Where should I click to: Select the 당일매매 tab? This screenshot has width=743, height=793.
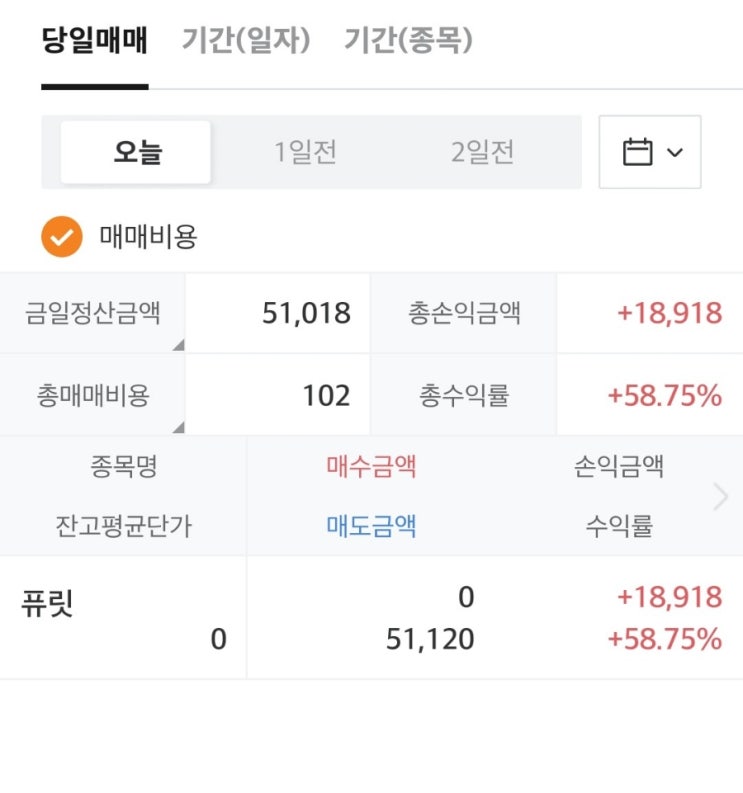pyautogui.click(x=95, y=40)
